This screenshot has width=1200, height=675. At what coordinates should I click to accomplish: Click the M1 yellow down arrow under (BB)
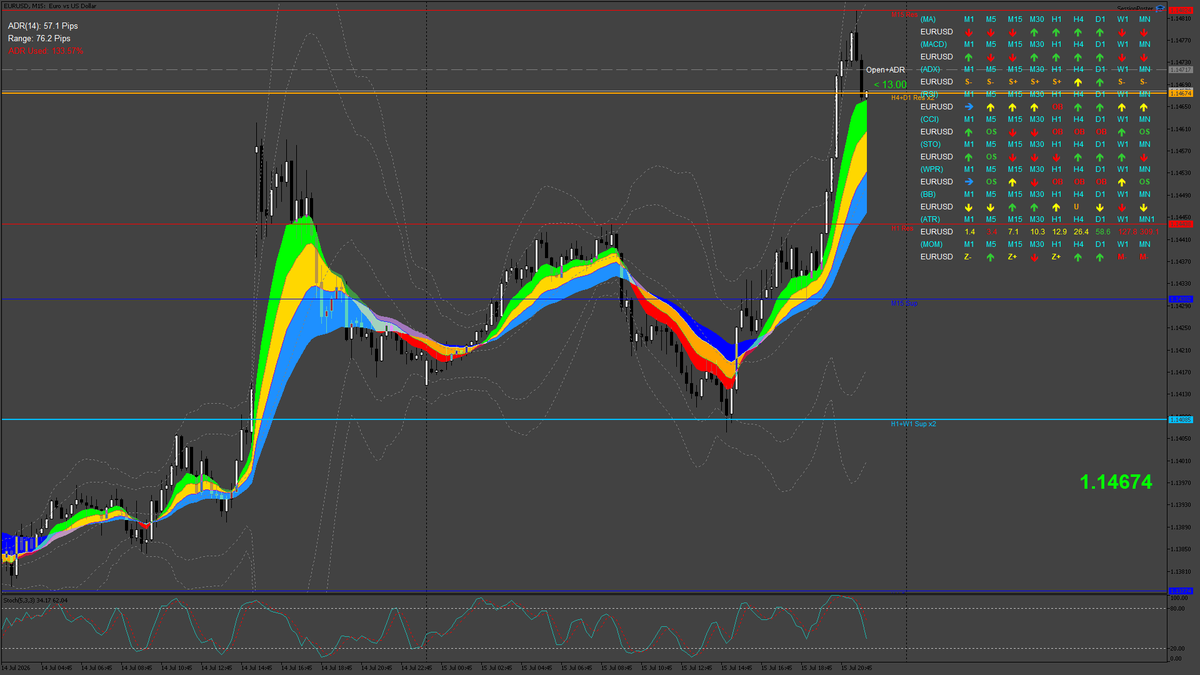tap(969, 207)
